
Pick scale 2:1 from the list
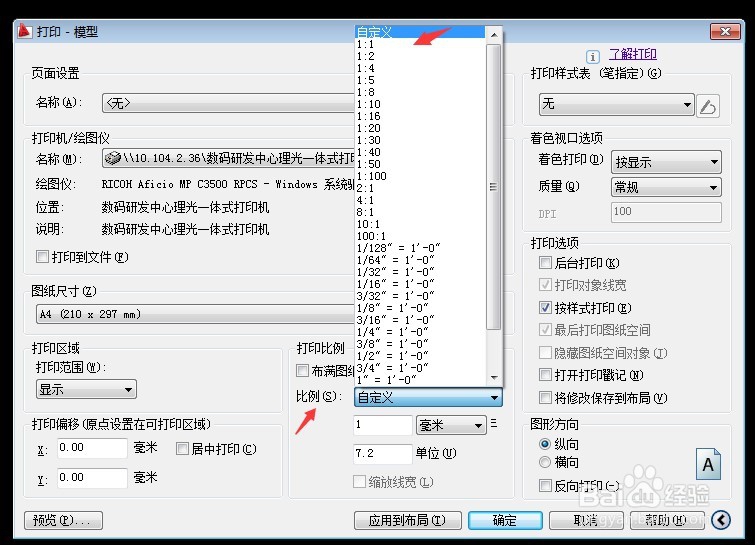[x=420, y=188]
